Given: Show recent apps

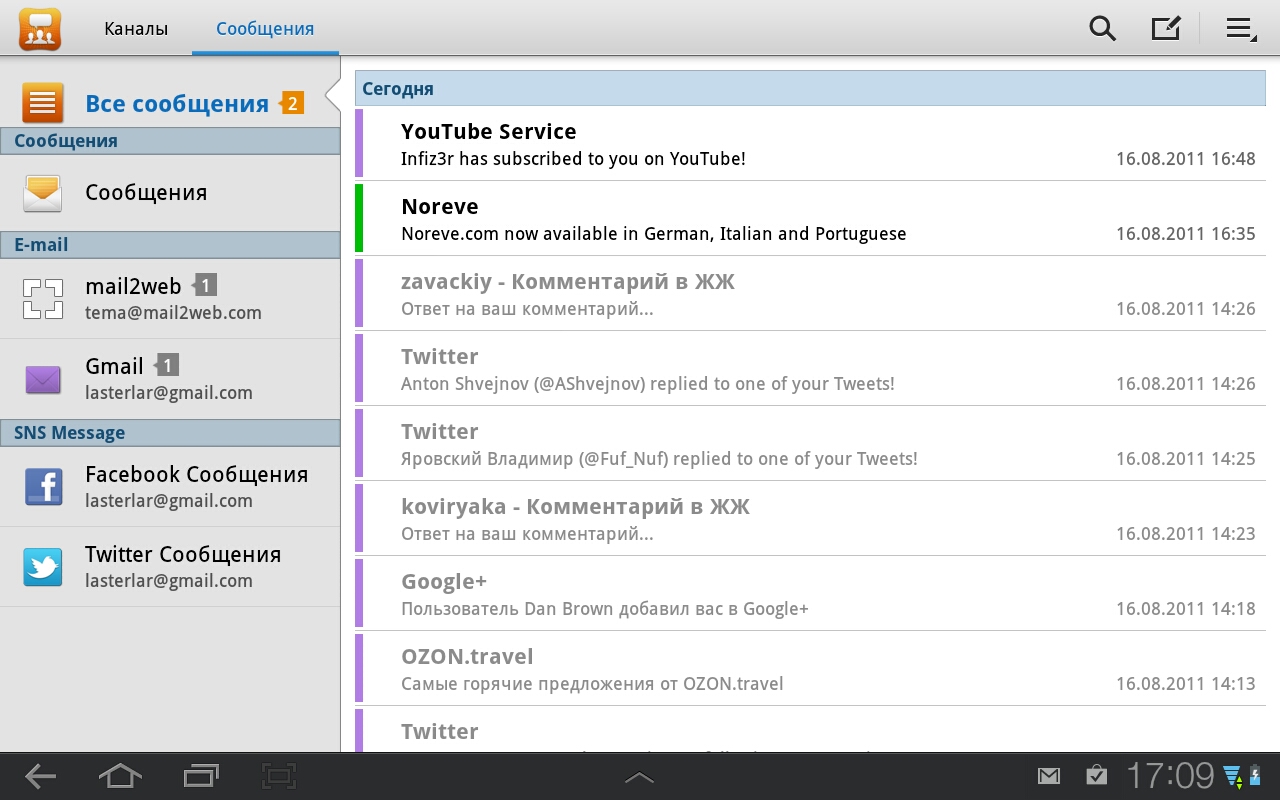Looking at the screenshot, I should coord(200,776).
